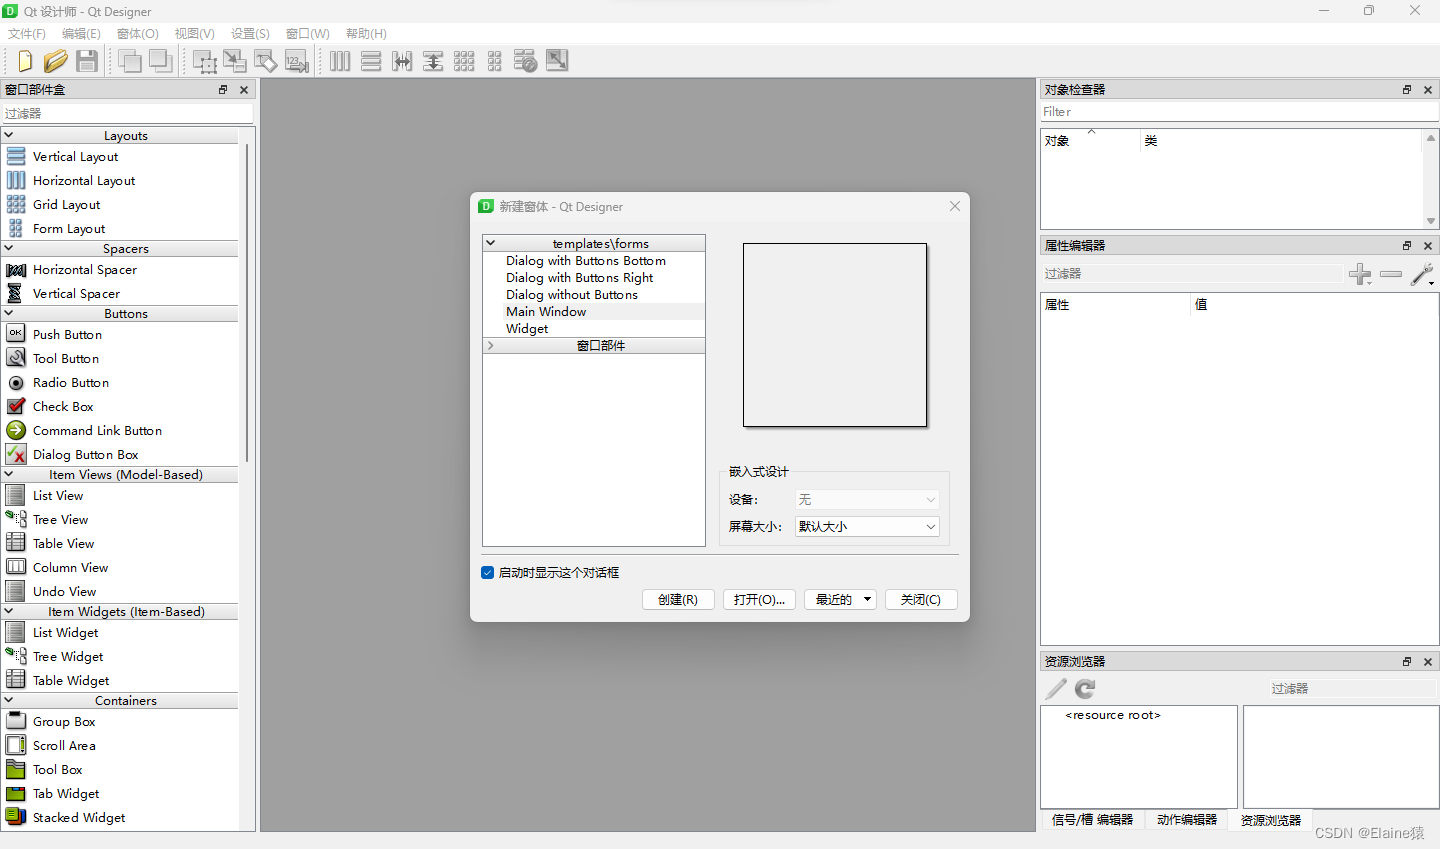Open the 窗体(O) menu
This screenshot has width=1440, height=849.
[138, 33]
